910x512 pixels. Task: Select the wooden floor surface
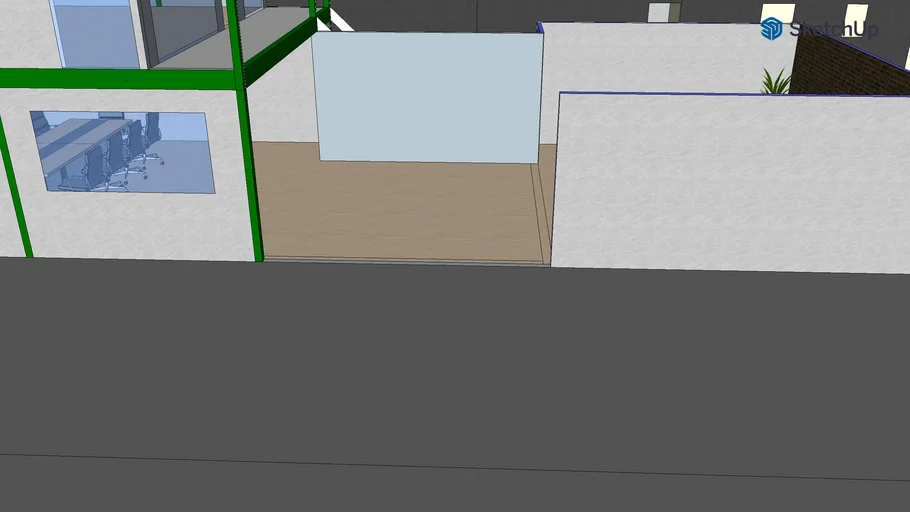click(x=400, y=205)
